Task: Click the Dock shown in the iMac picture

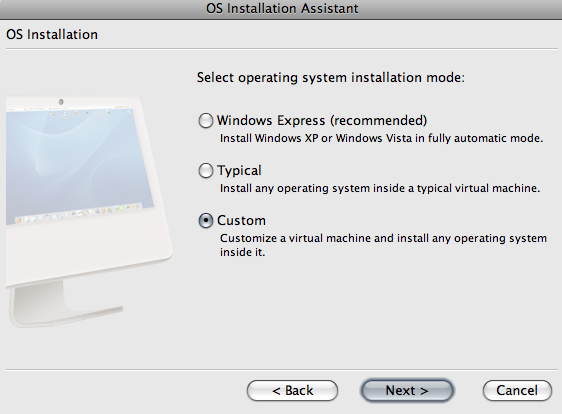Action: tap(77, 214)
